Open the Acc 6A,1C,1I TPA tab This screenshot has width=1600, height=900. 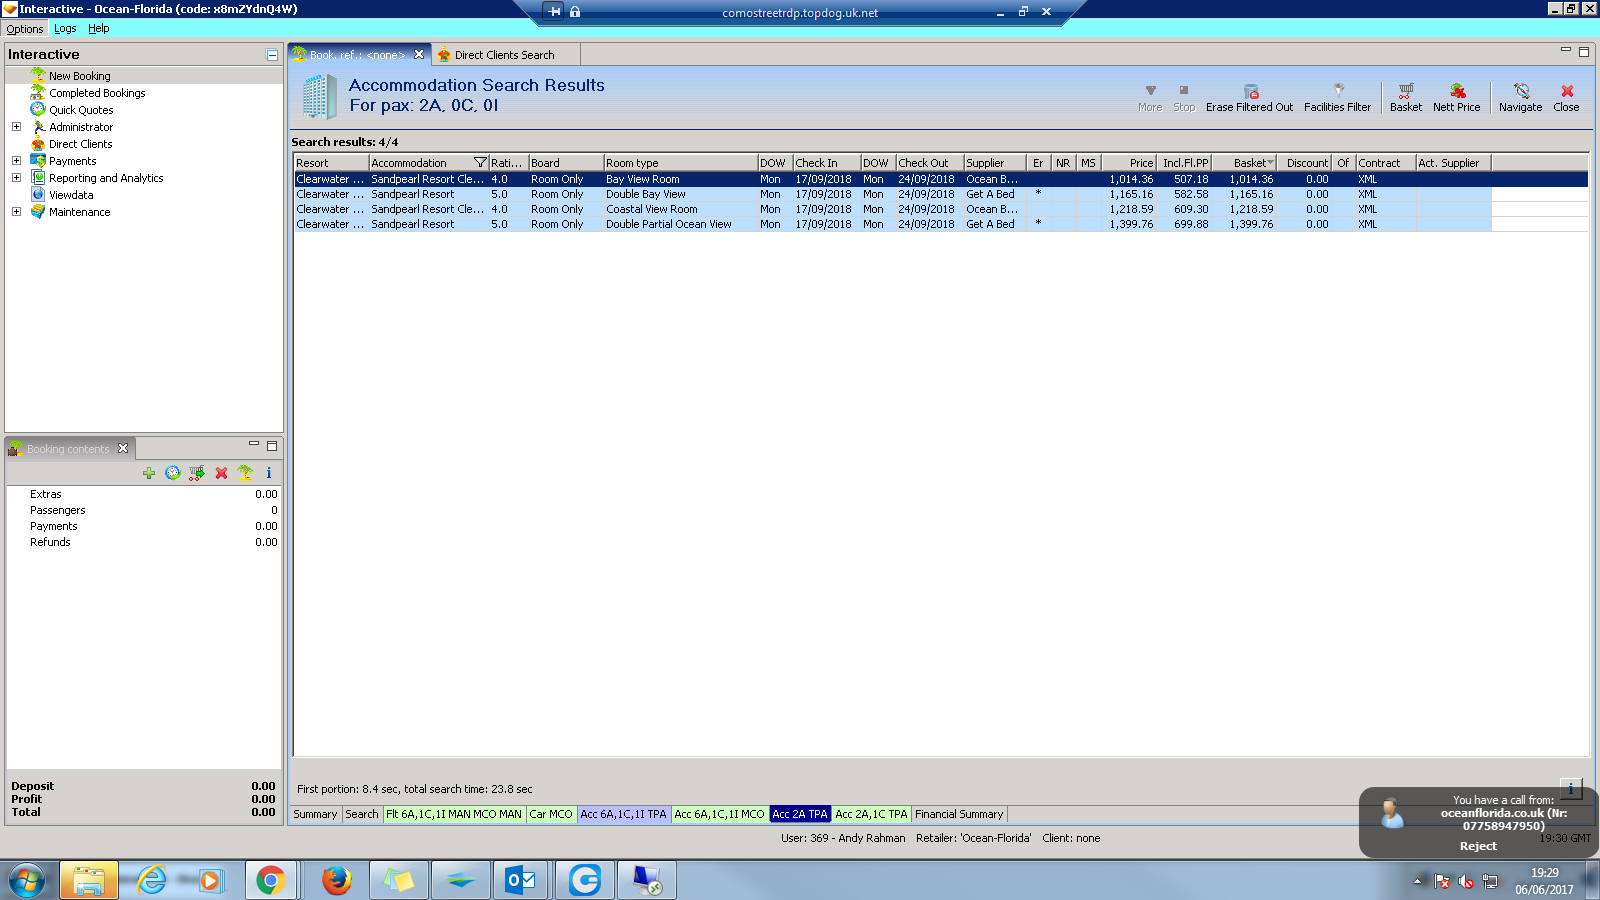623,814
